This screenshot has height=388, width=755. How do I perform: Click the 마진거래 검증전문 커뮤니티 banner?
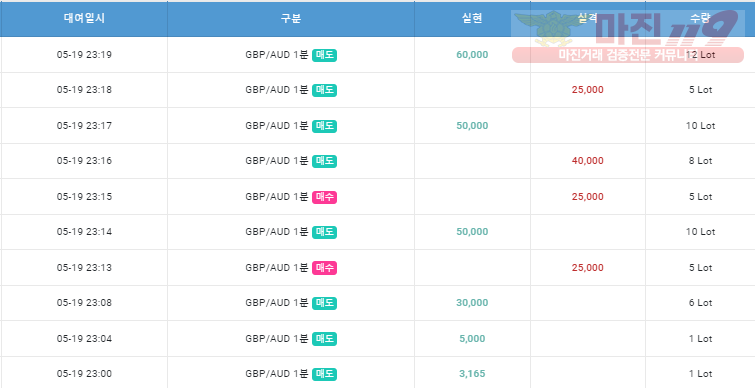coord(627,55)
